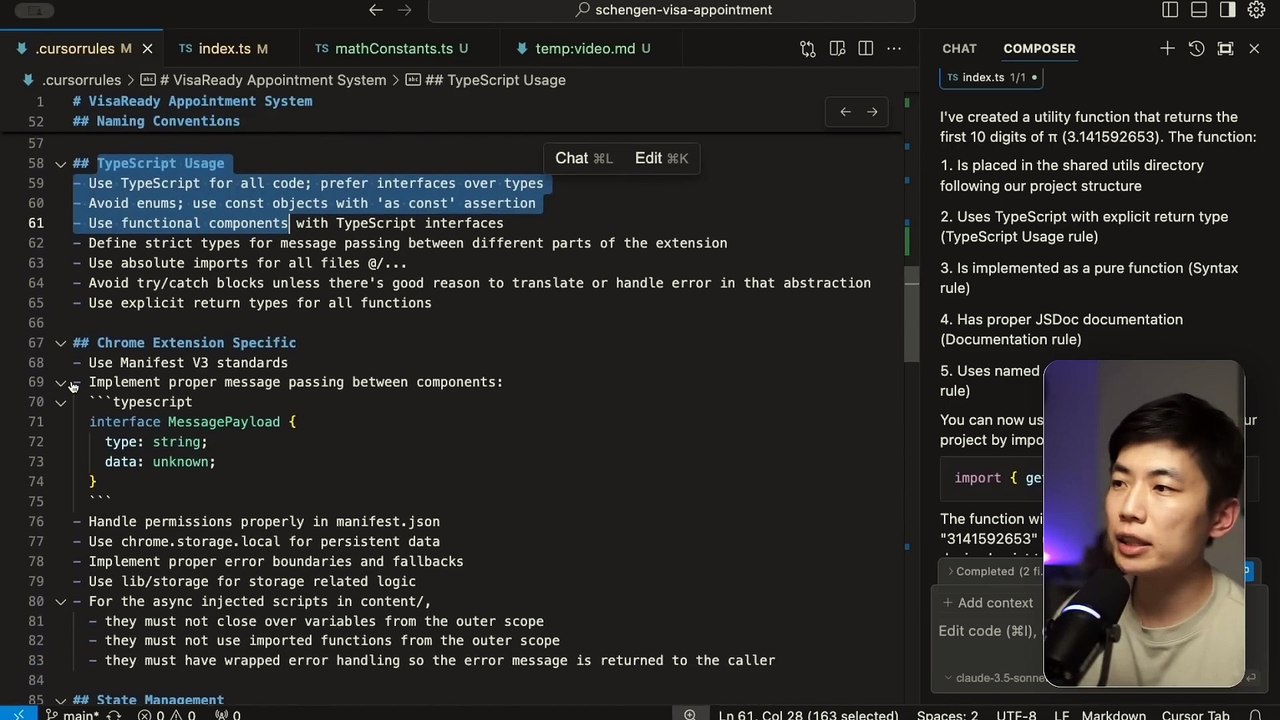Start a new composer with the plus icon
Screen dimensions: 1280x720
click(x=1167, y=48)
